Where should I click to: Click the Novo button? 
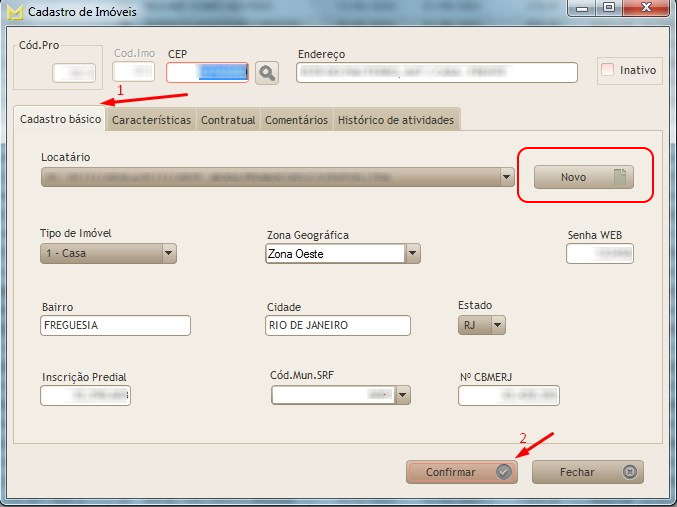coord(584,177)
